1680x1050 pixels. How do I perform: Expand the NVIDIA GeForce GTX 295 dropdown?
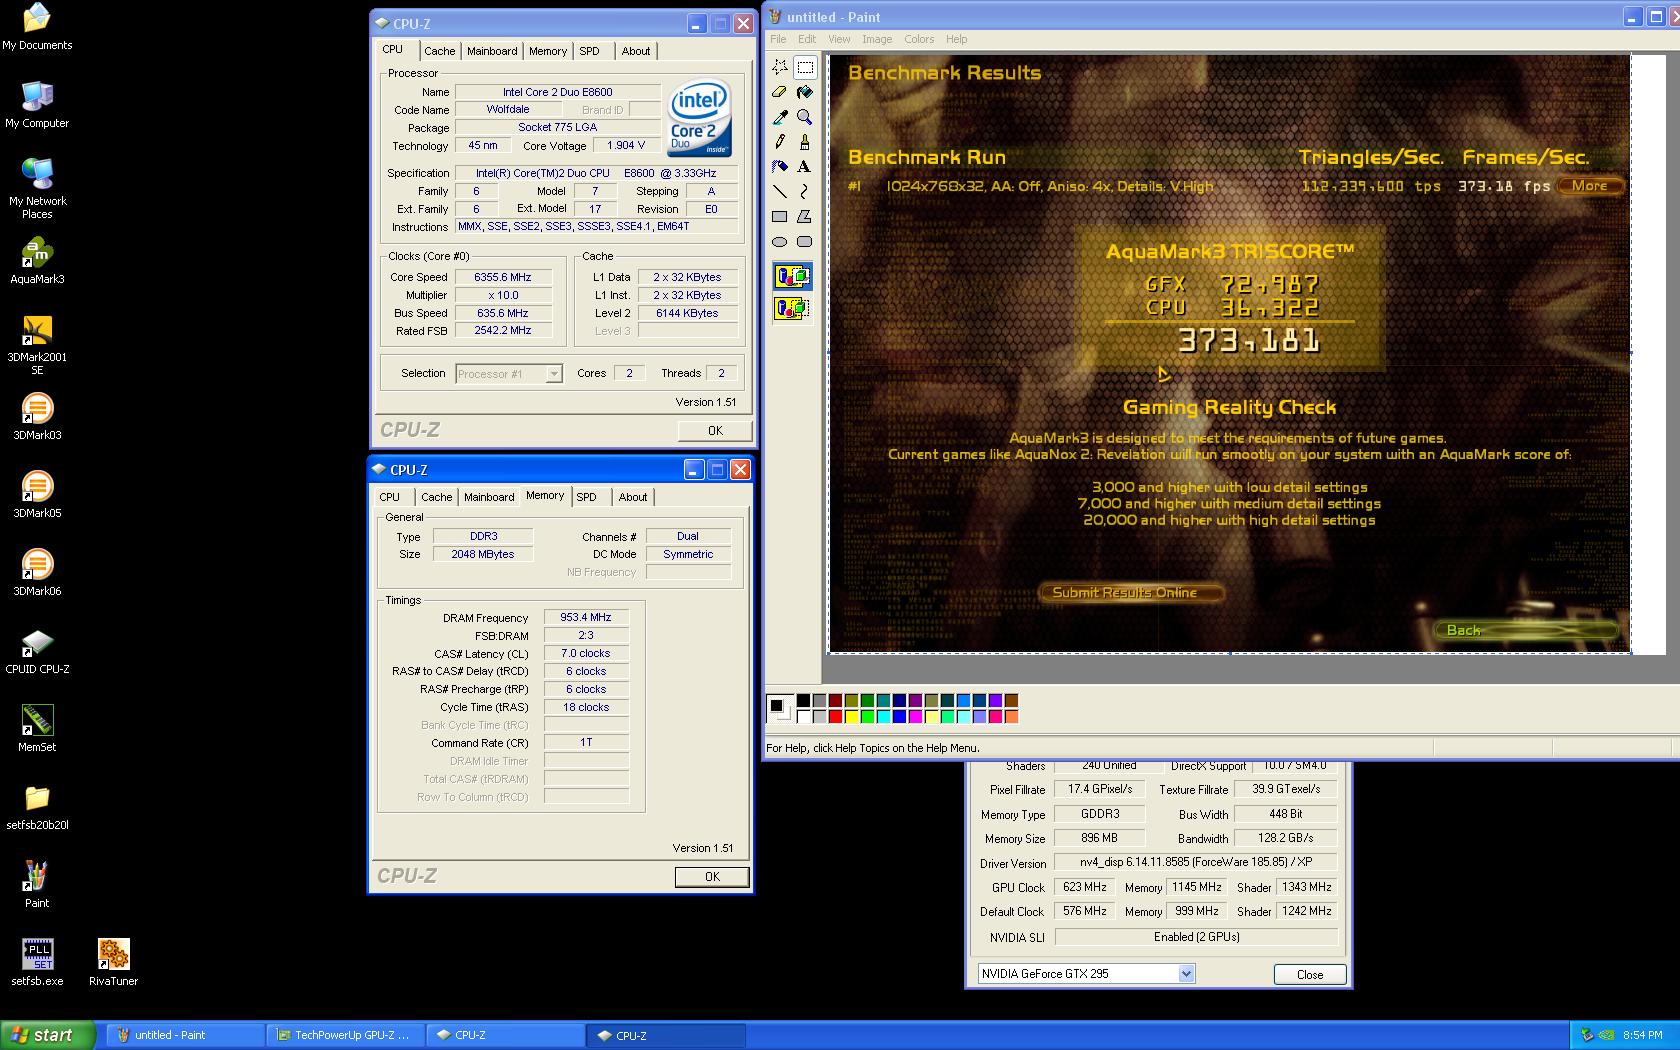tap(1186, 974)
